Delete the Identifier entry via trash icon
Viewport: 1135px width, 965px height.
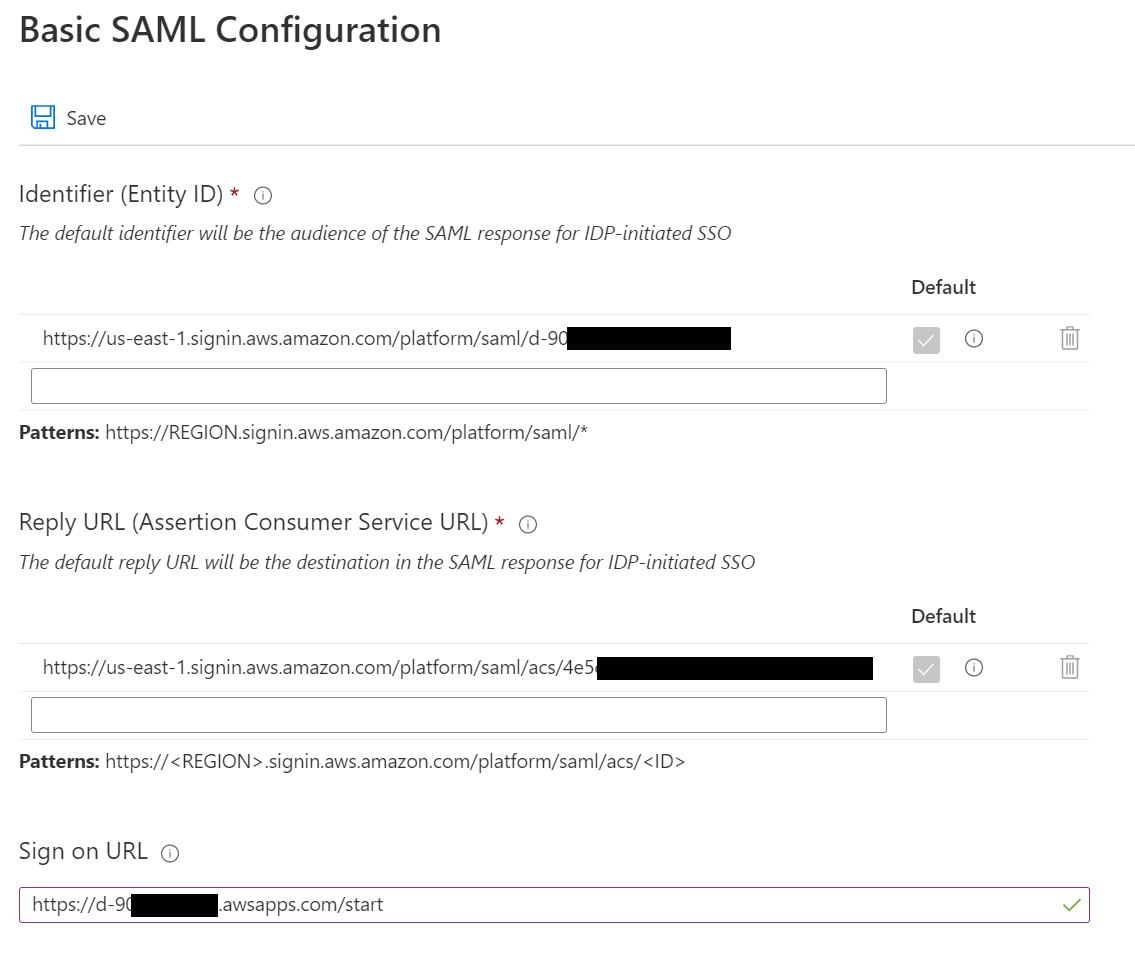click(x=1069, y=339)
